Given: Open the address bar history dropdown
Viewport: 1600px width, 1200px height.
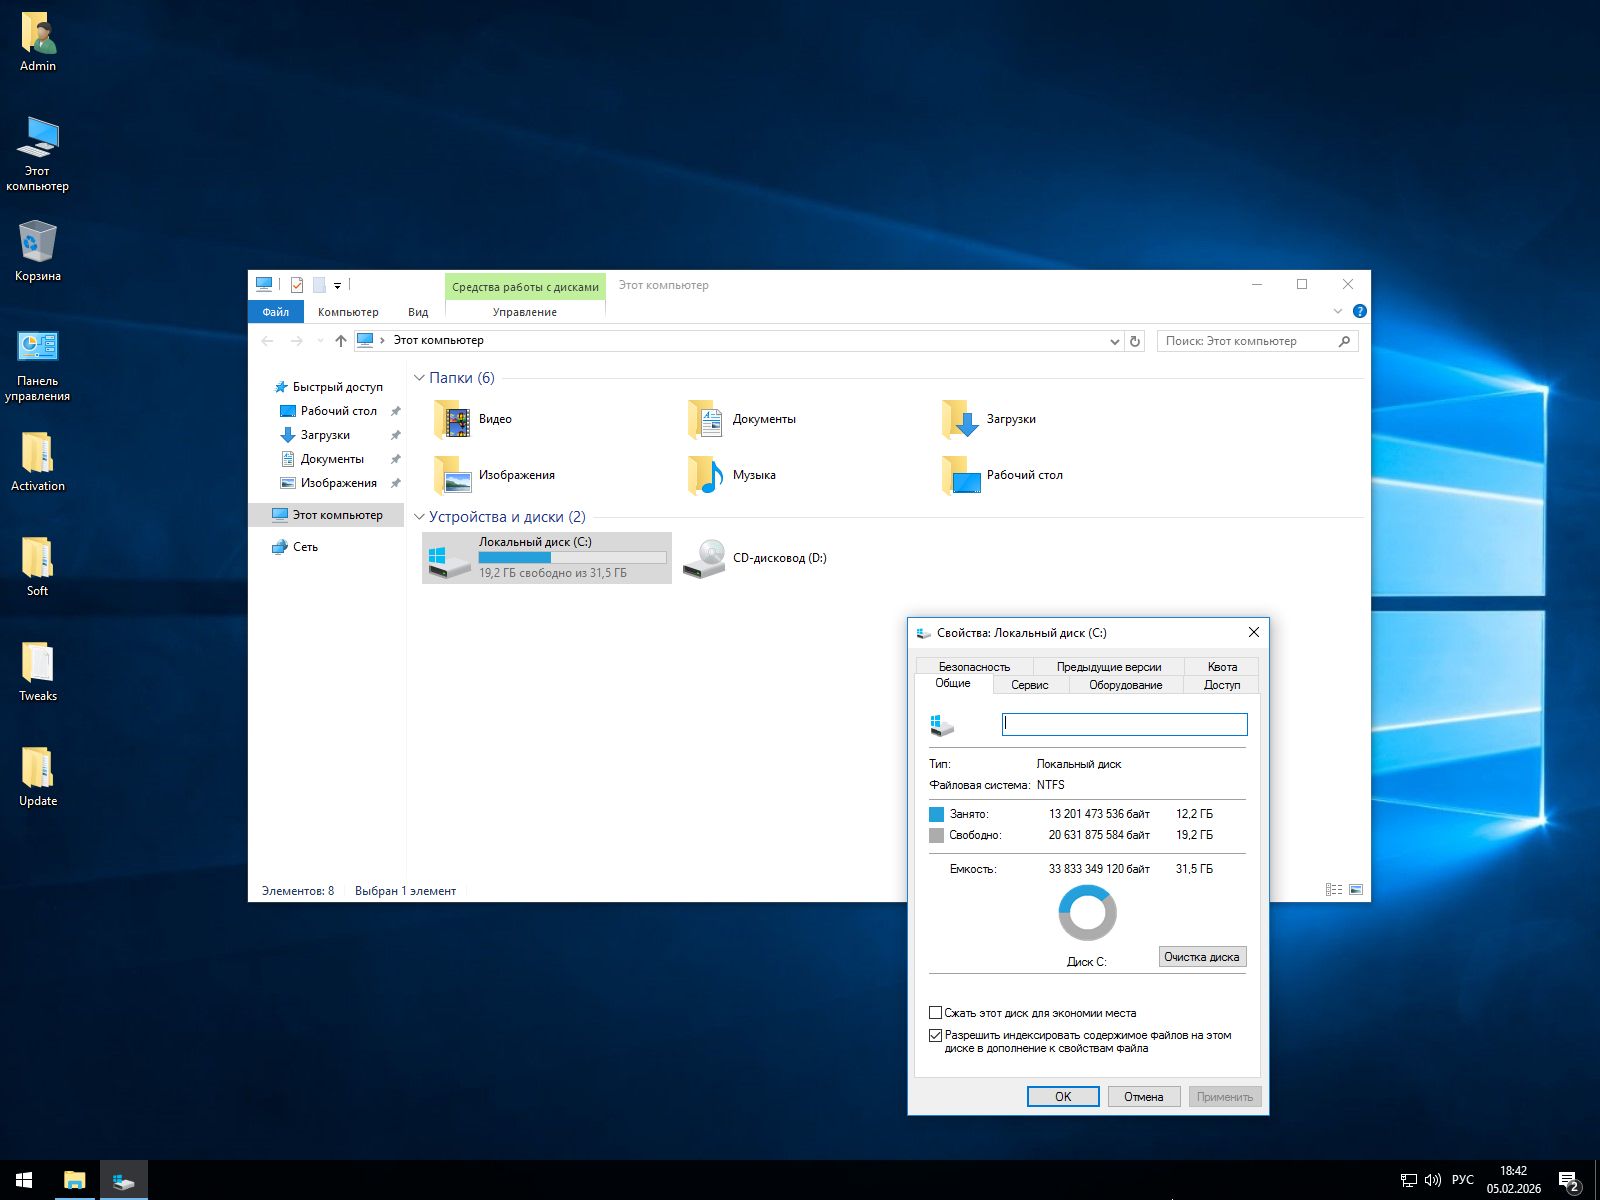Looking at the screenshot, I should [1114, 341].
